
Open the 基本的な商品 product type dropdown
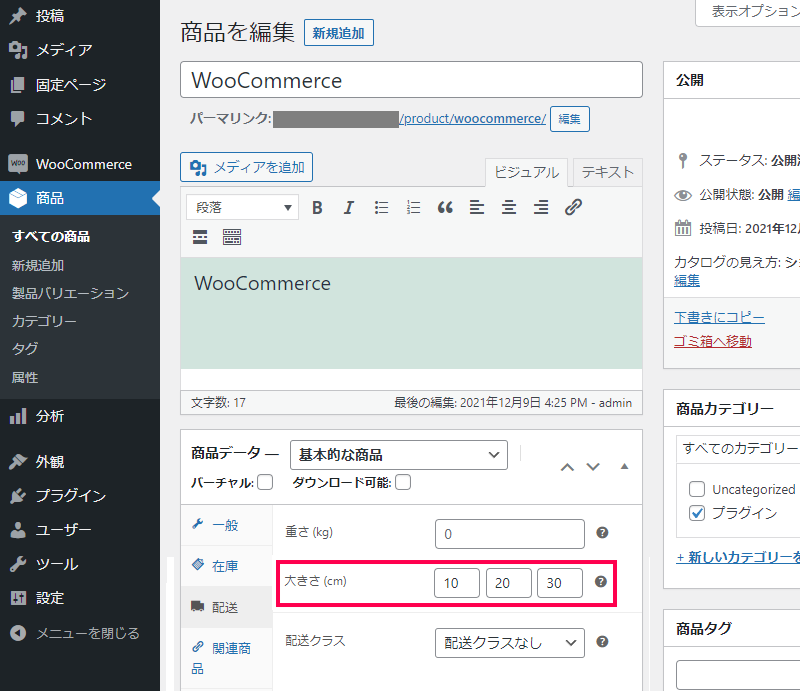[x=398, y=455]
